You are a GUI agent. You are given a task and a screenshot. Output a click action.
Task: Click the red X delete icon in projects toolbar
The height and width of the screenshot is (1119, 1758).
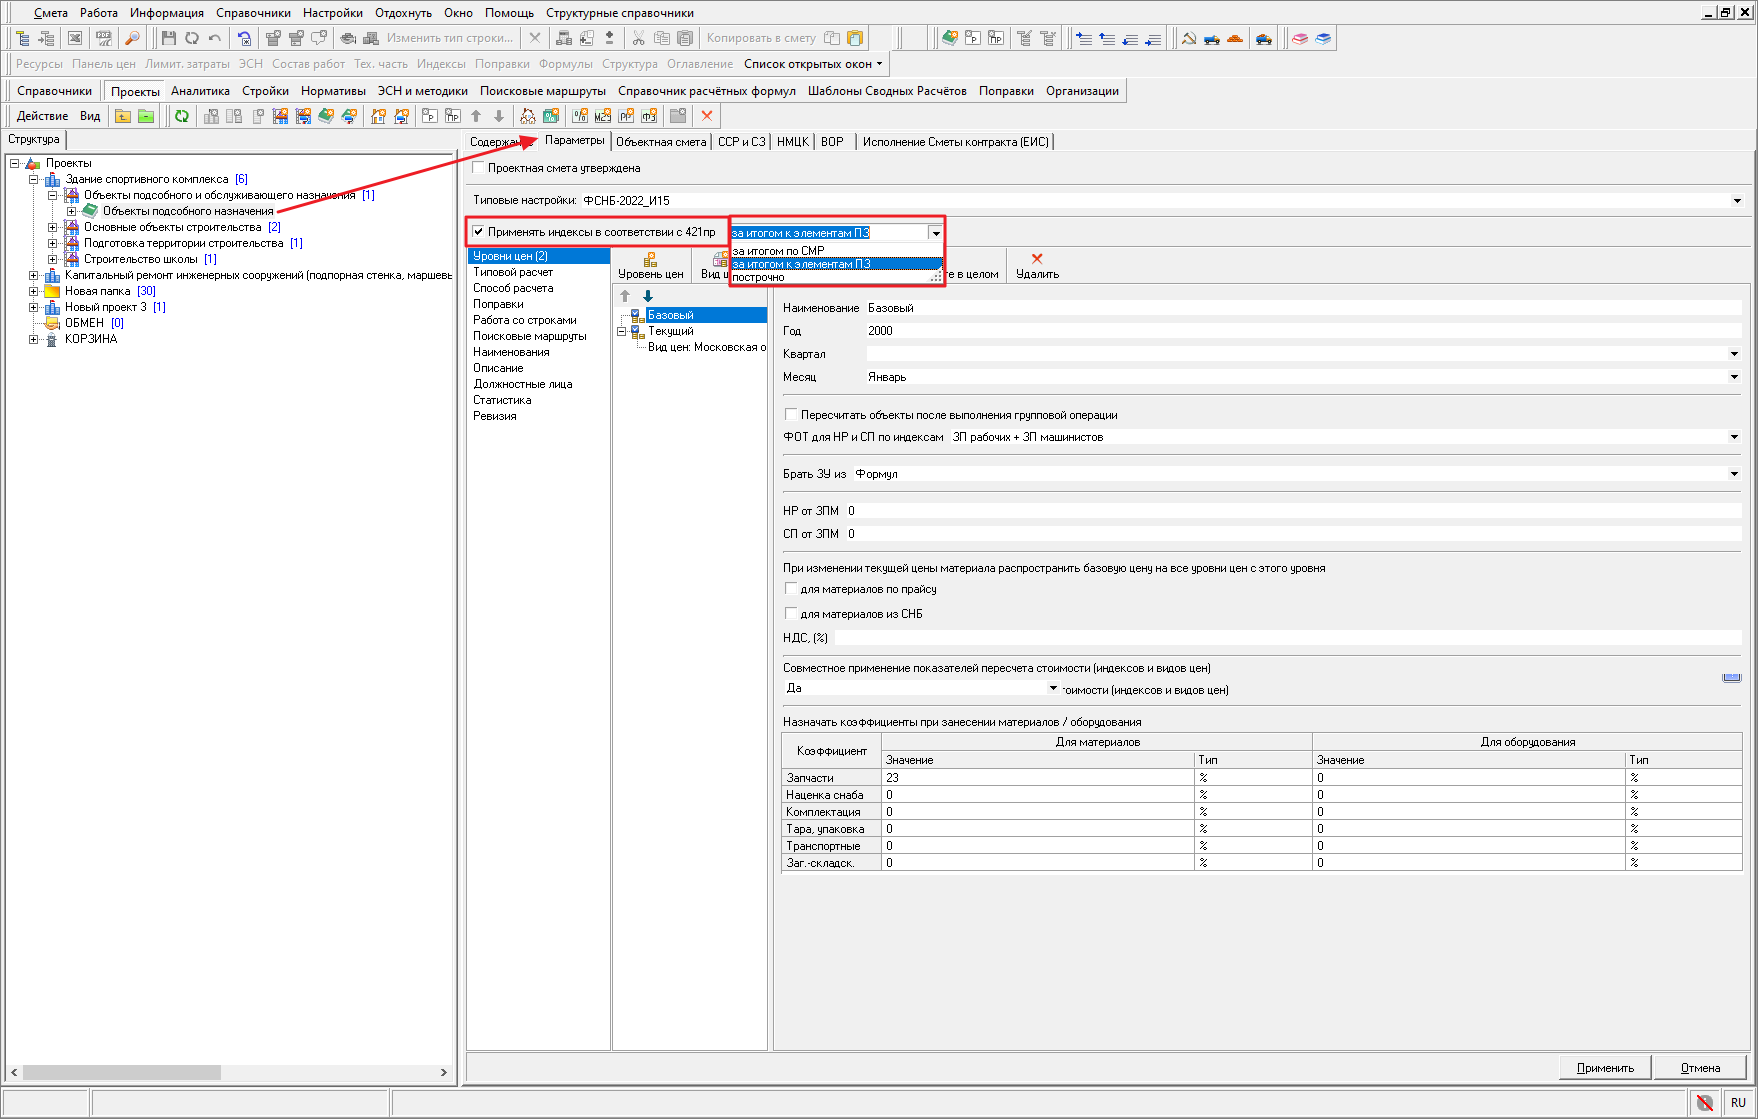(707, 116)
